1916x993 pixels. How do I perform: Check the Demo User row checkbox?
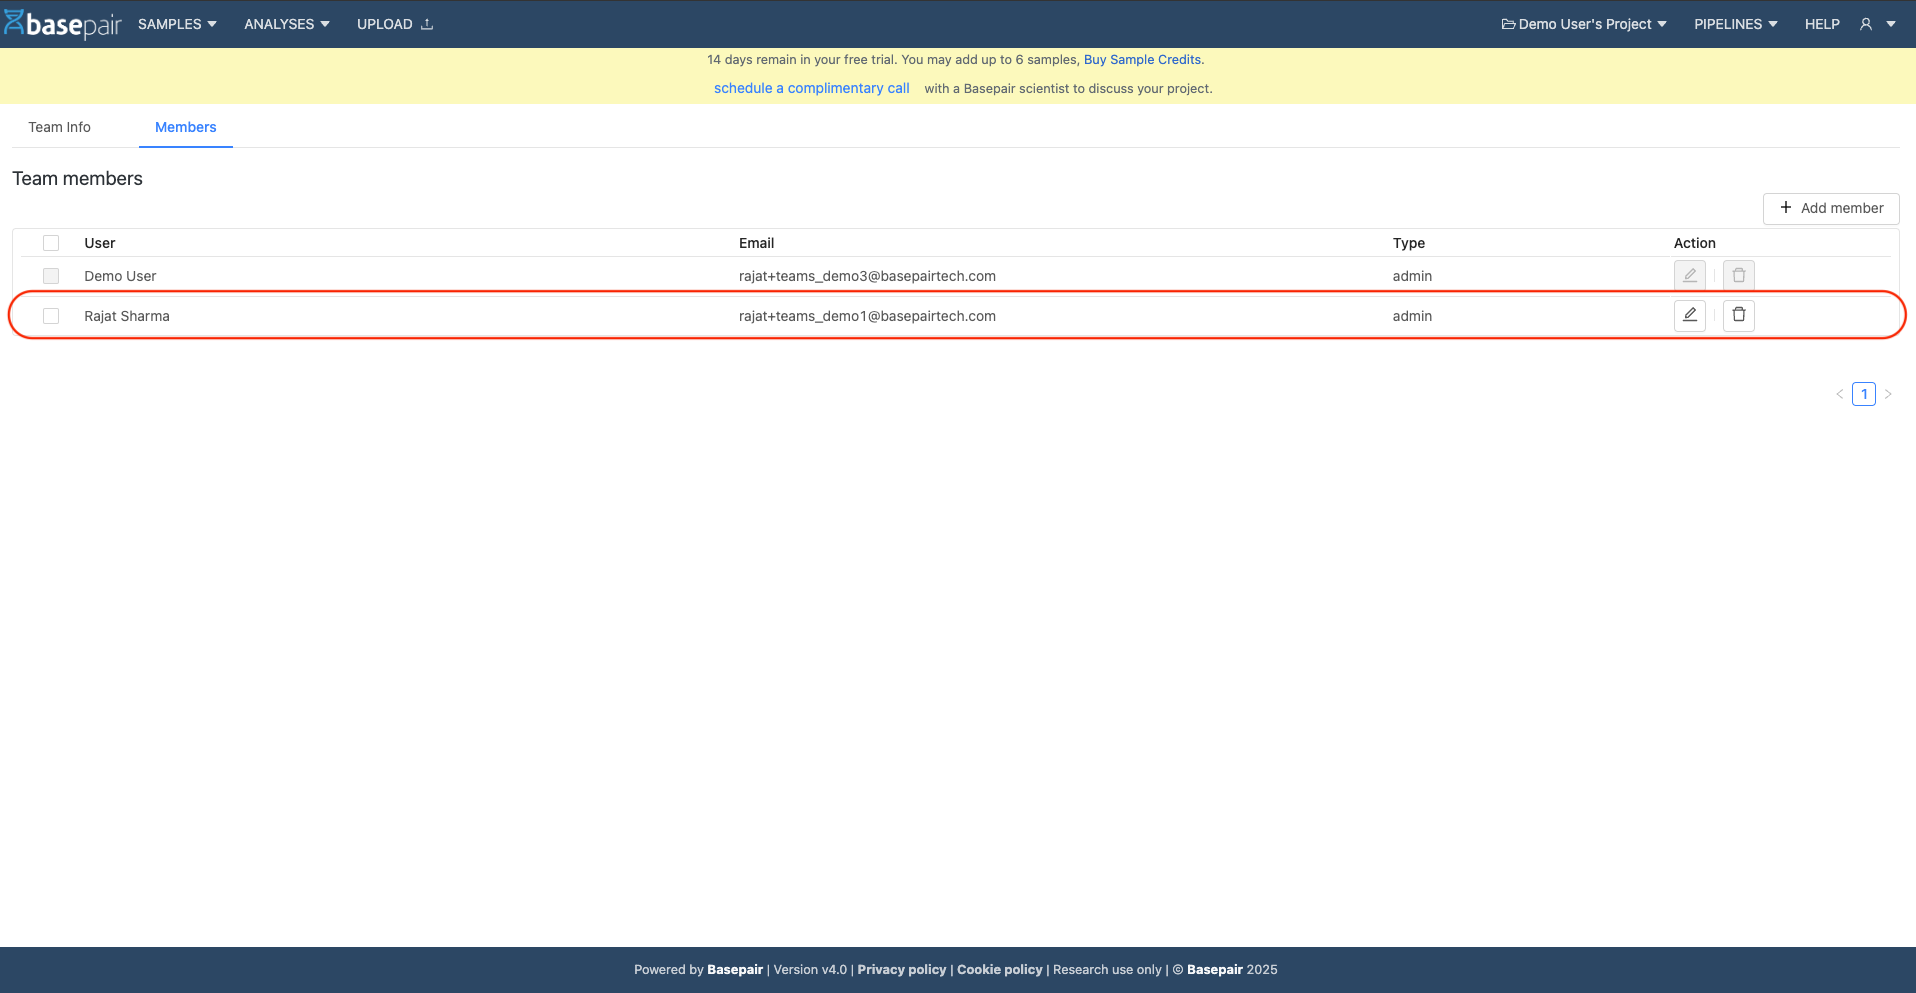tap(51, 276)
